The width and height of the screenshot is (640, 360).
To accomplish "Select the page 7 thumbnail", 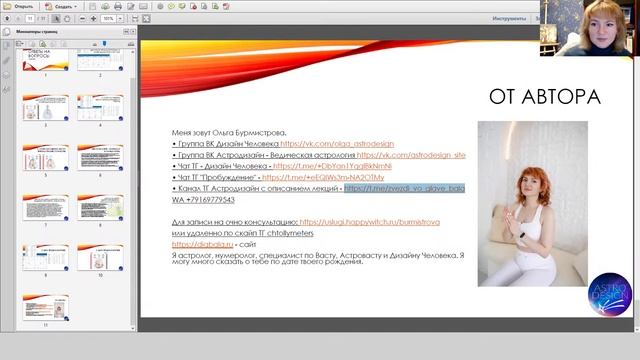I will (46, 207).
